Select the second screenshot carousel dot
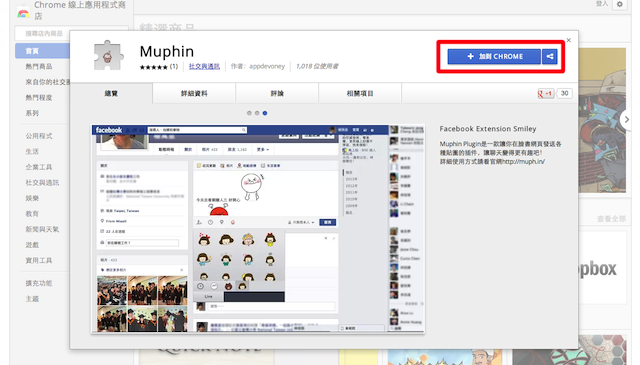 click(x=257, y=113)
